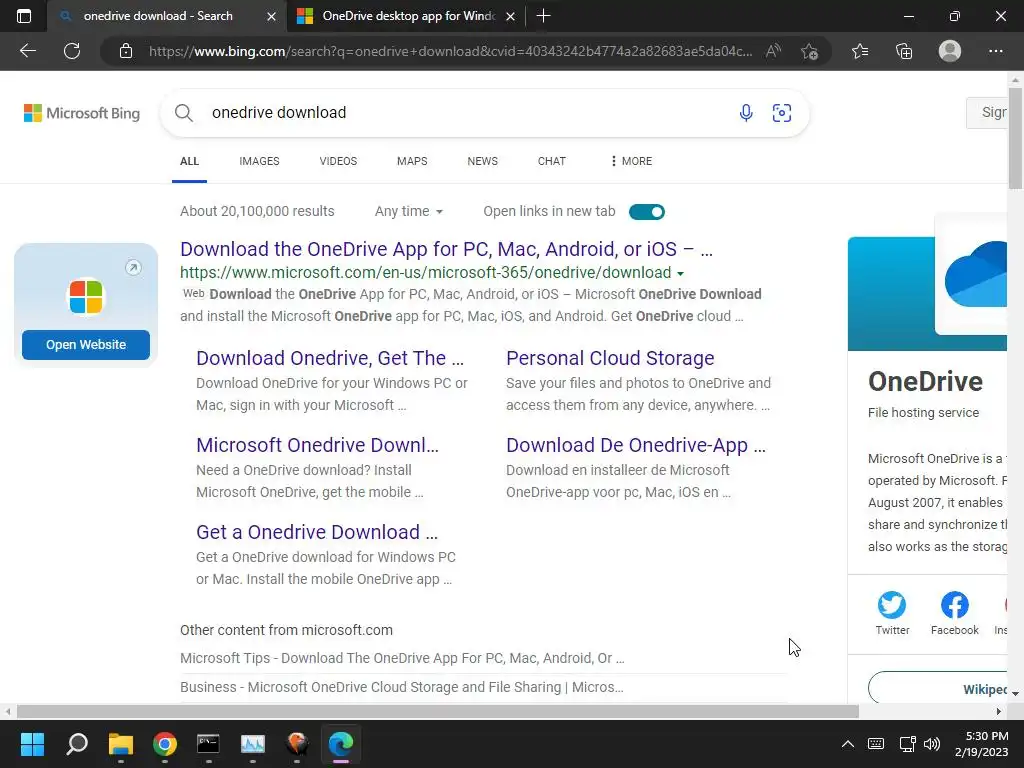Screen dimensions: 1024x768
Task: Open Personal Cloud Storage link
Action: tap(610, 358)
